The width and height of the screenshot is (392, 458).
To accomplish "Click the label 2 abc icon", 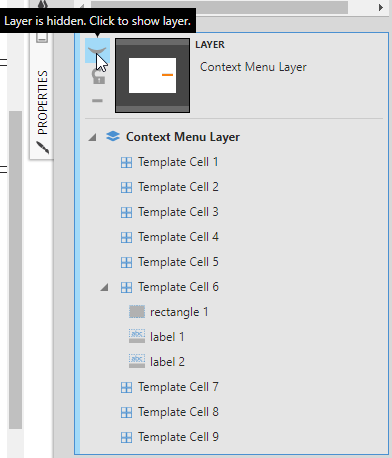I will 137,361.
